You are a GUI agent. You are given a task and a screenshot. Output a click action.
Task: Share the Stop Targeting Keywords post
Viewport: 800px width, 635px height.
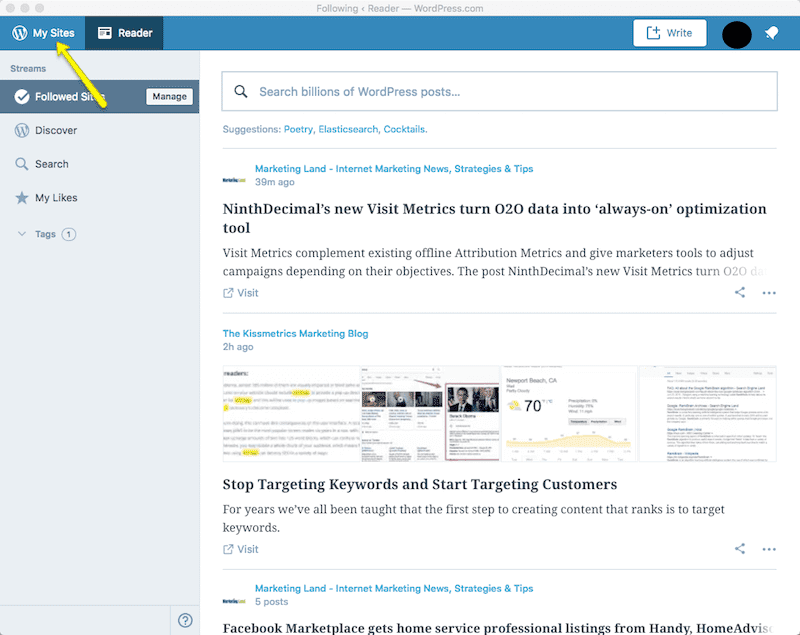(740, 548)
